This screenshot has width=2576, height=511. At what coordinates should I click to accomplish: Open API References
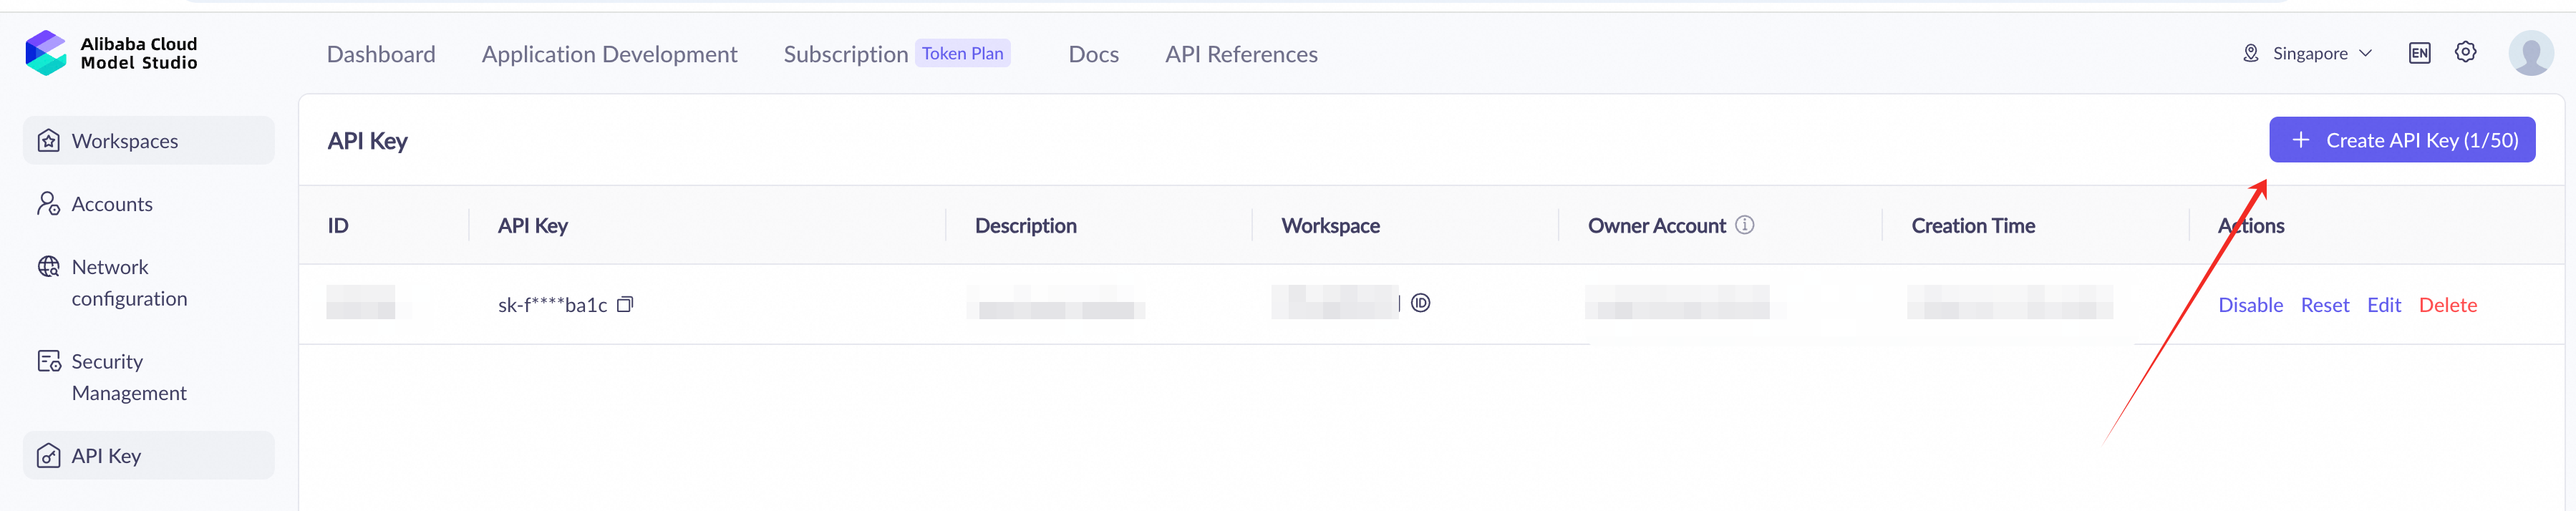(x=1241, y=54)
